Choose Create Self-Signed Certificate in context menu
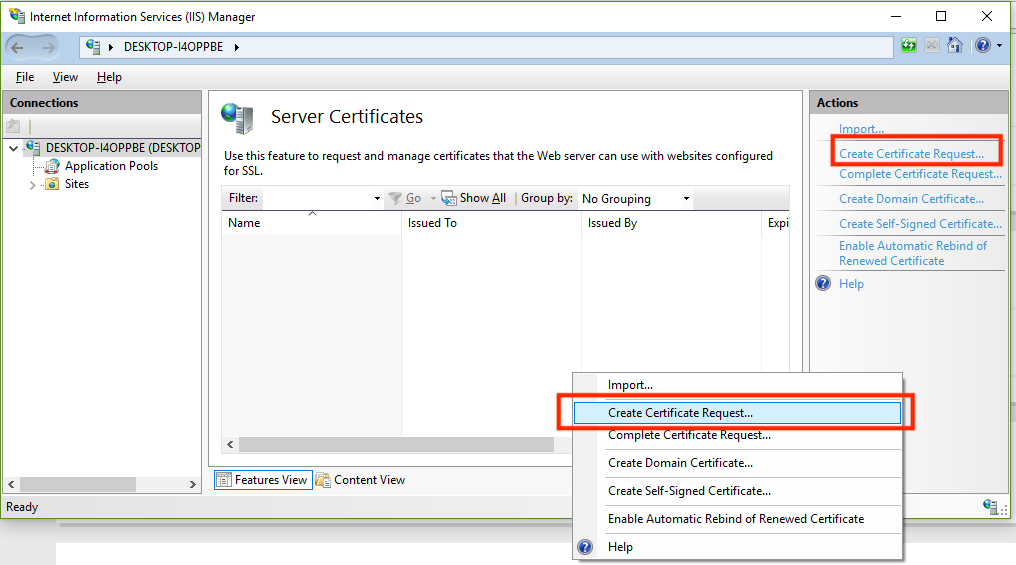The width and height of the screenshot is (1016, 565). coord(689,491)
